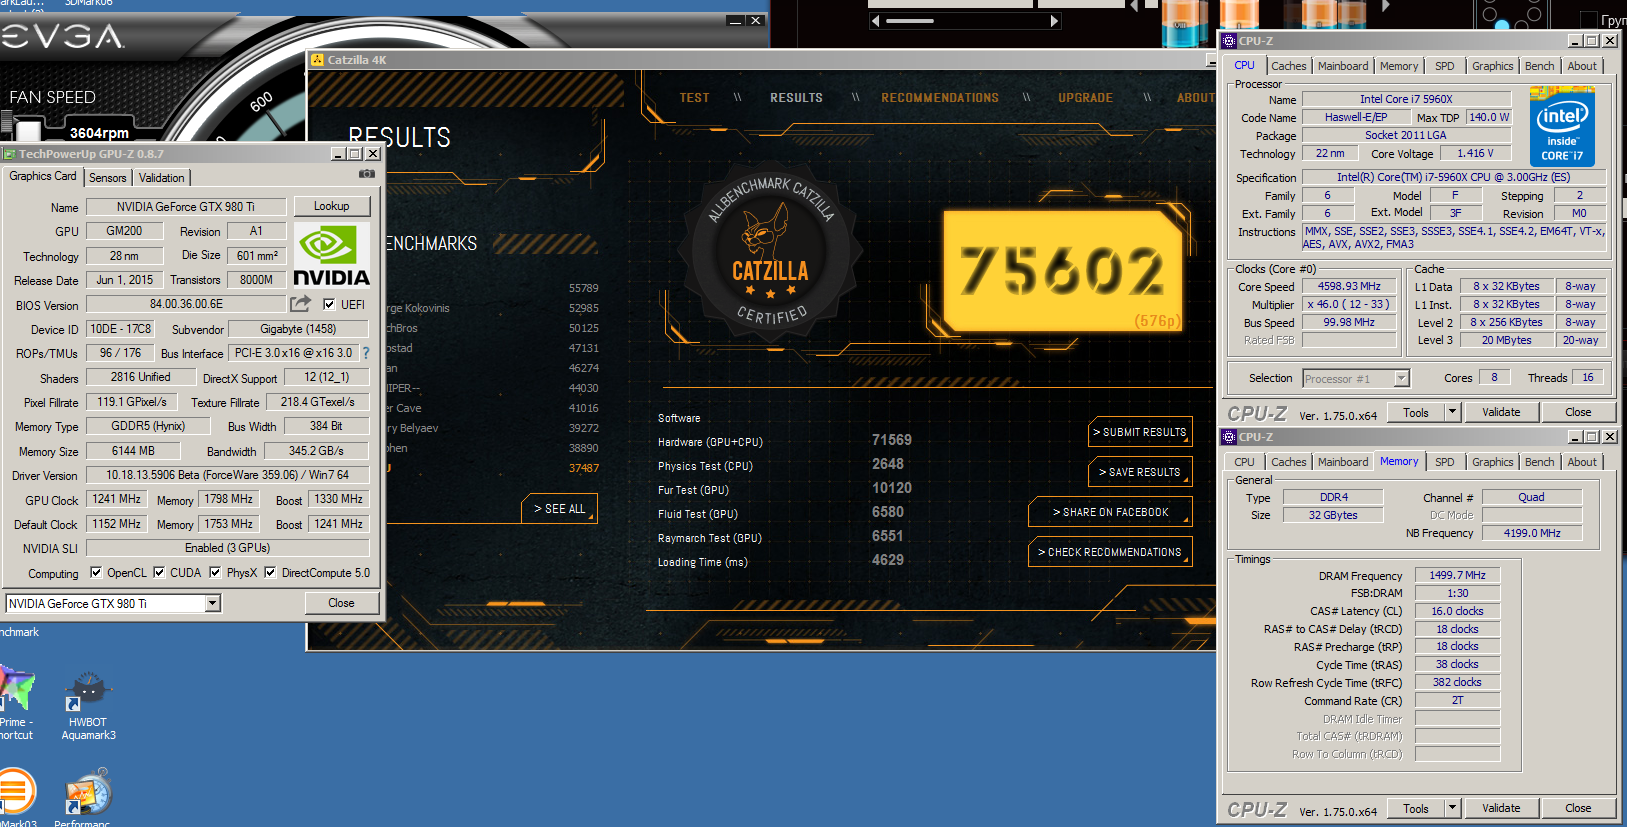Click the upper CPU-Z title bar icon

(x=1229, y=41)
